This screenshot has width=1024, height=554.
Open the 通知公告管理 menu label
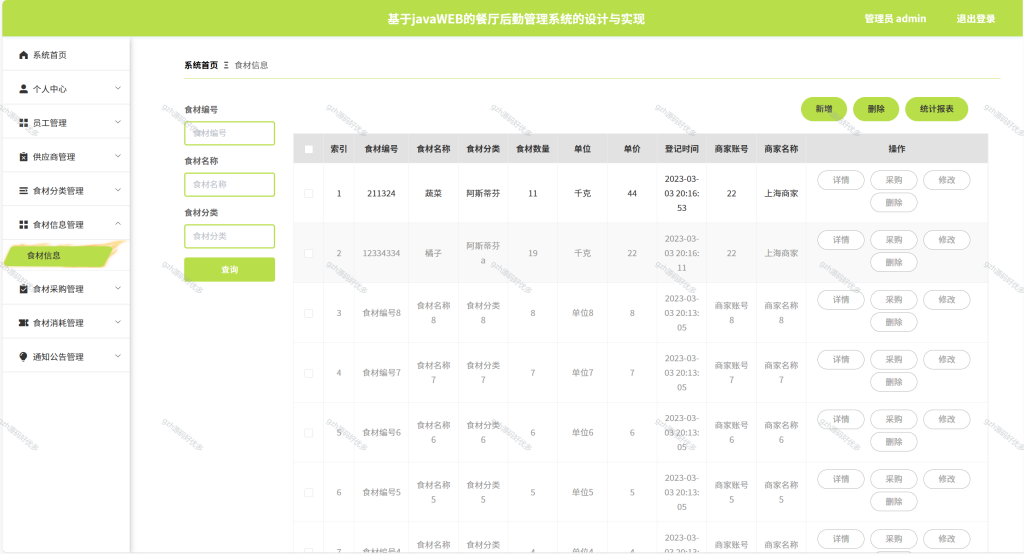click(x=58, y=357)
